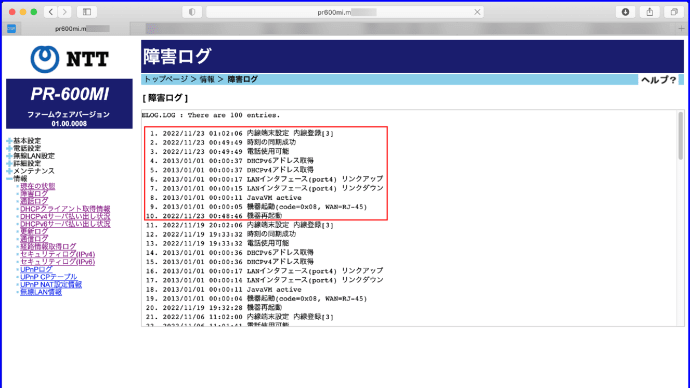The height and width of the screenshot is (388, 690).
Task: Show the Safari sidebar
Action: [87, 12]
